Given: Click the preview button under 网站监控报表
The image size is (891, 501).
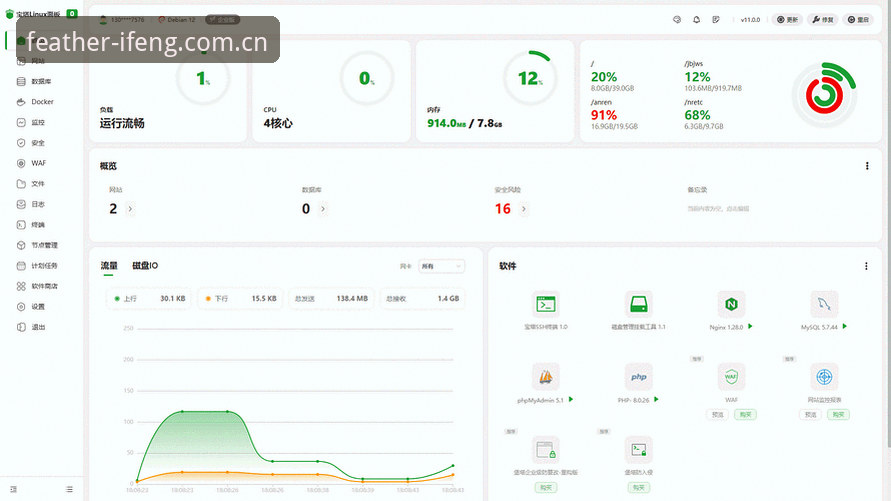Looking at the screenshot, I should coord(810,415).
